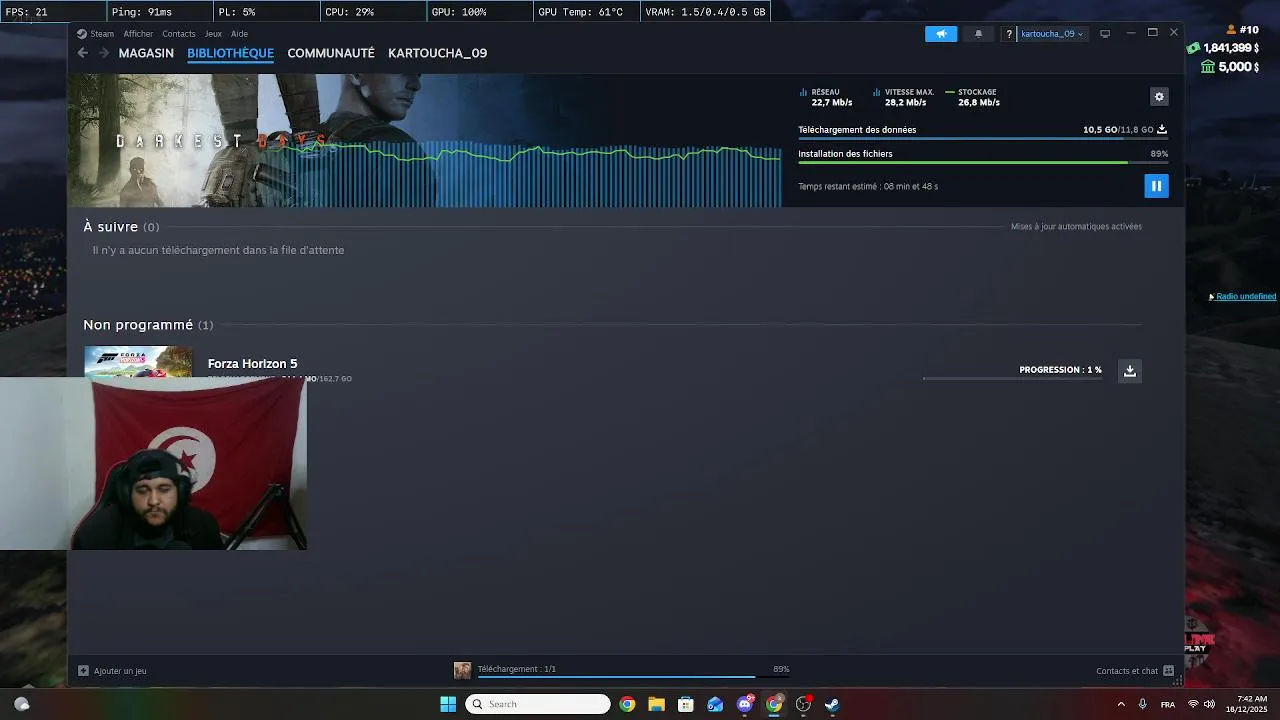This screenshot has width=1280, height=720.
Task: Click the Steam taskbar icon
Action: (x=832, y=704)
